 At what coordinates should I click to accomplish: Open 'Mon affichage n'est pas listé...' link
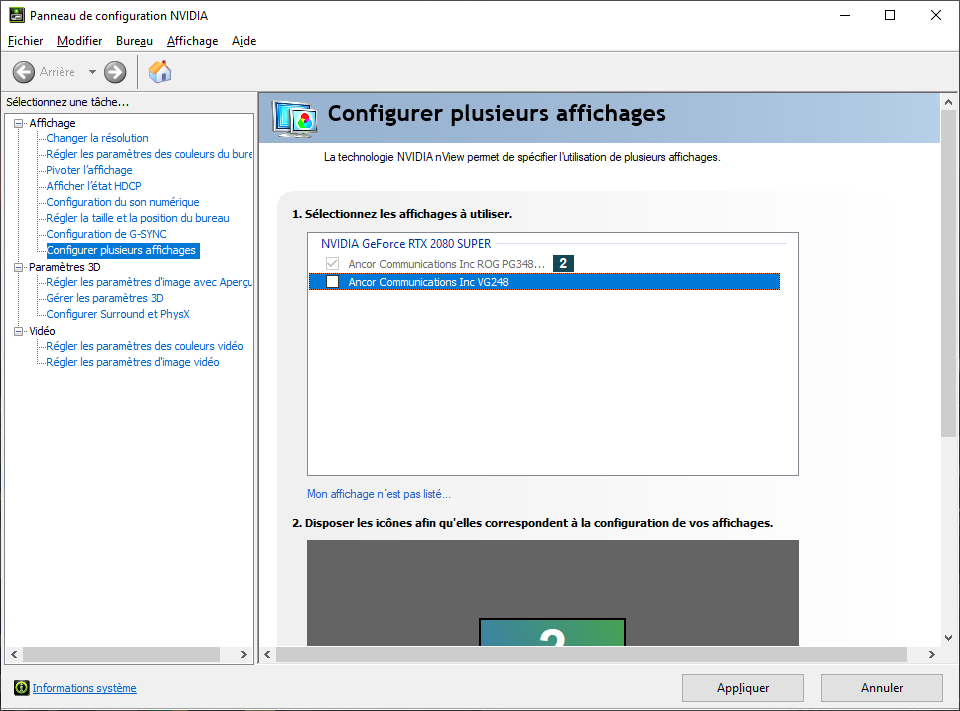(379, 494)
